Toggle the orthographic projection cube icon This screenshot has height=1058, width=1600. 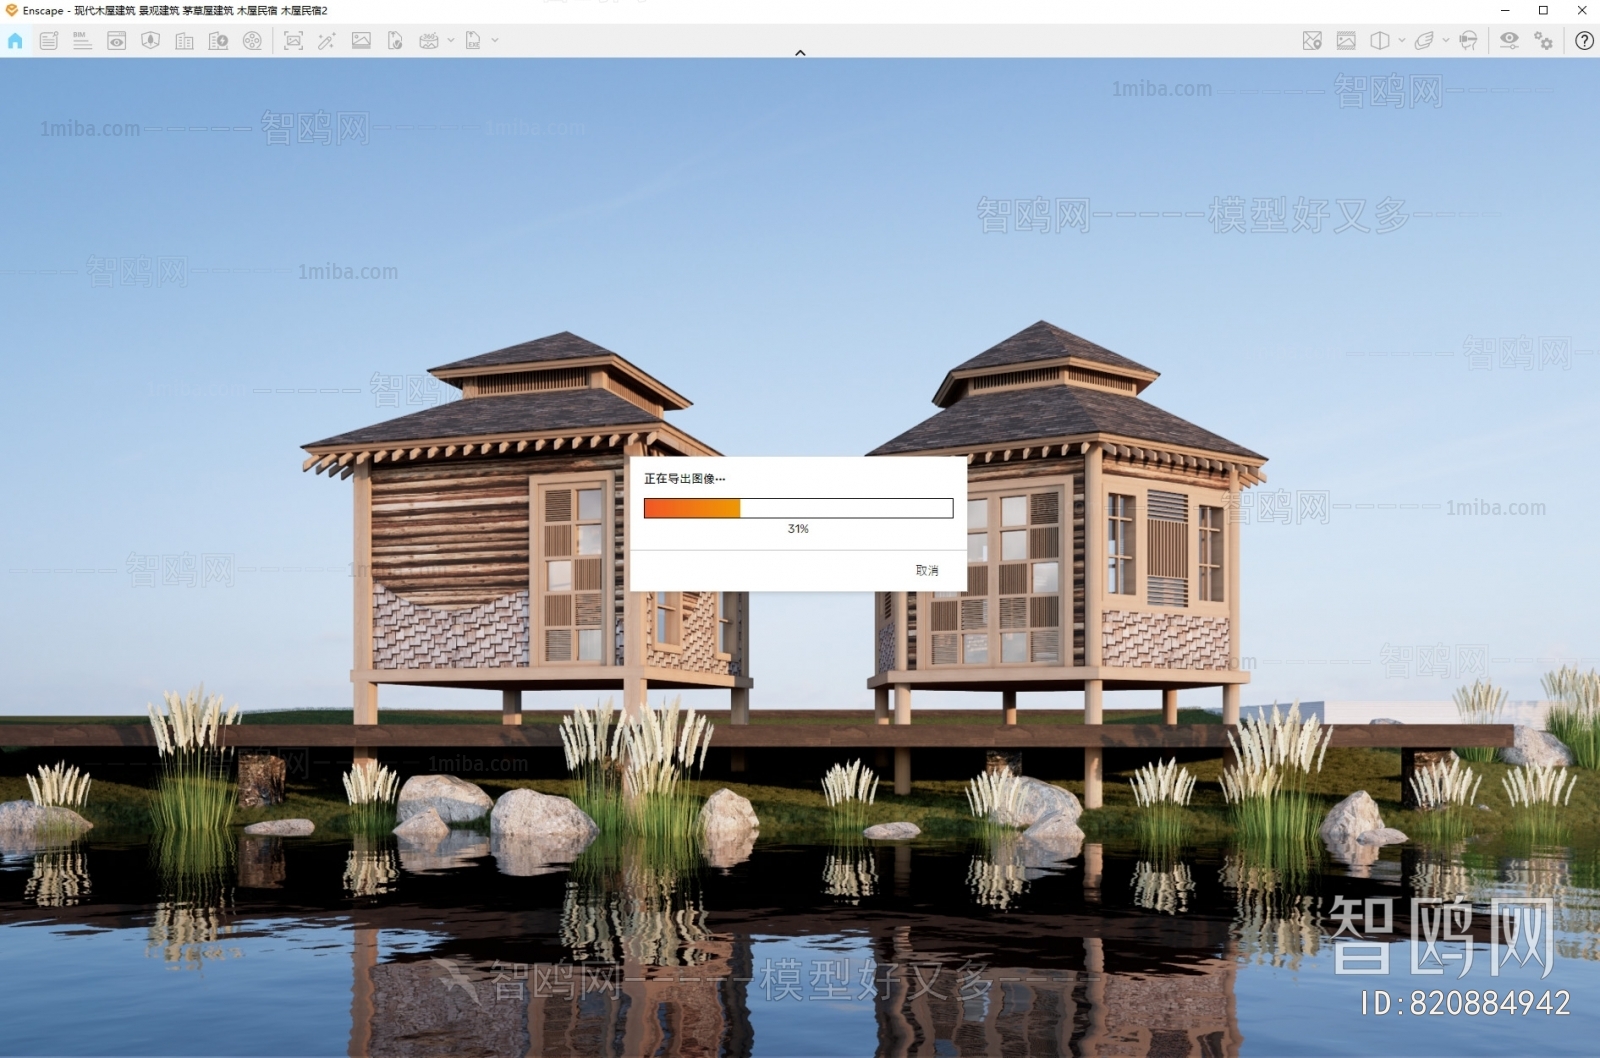(x=1381, y=41)
